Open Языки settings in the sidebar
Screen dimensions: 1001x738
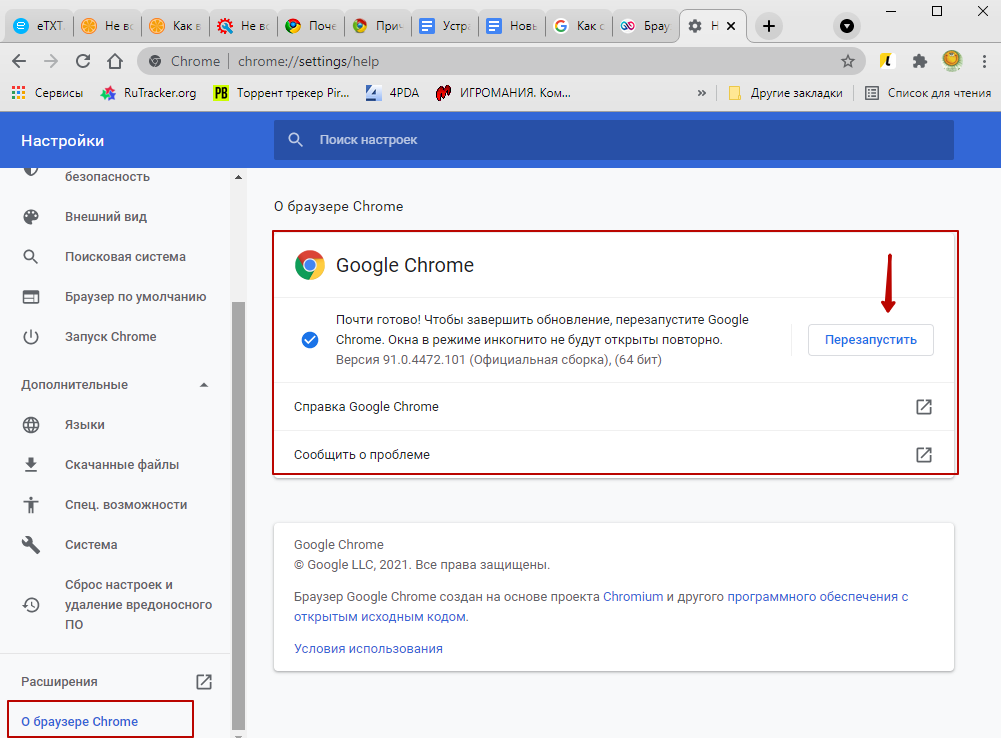[x=85, y=425]
